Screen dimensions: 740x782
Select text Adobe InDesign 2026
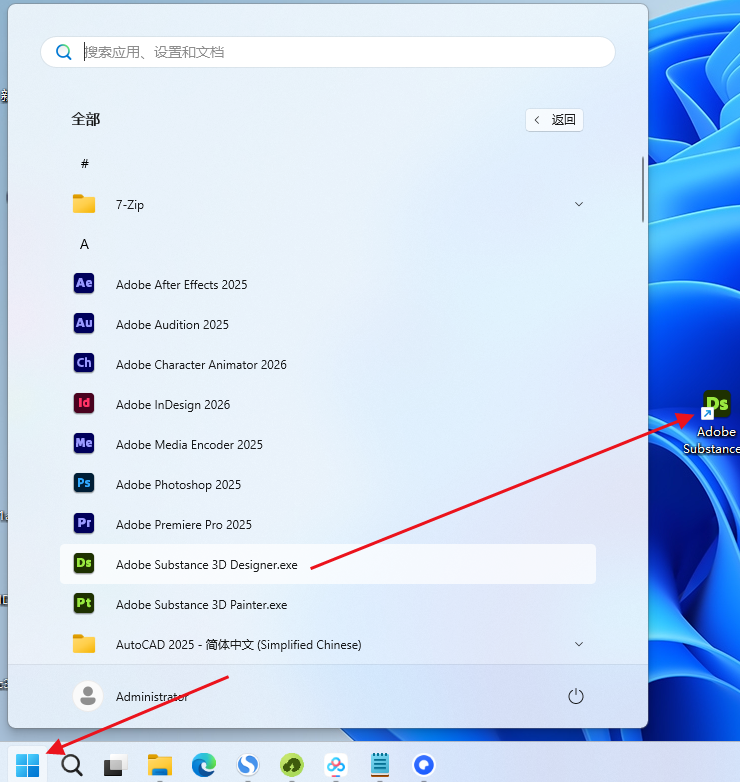(173, 404)
